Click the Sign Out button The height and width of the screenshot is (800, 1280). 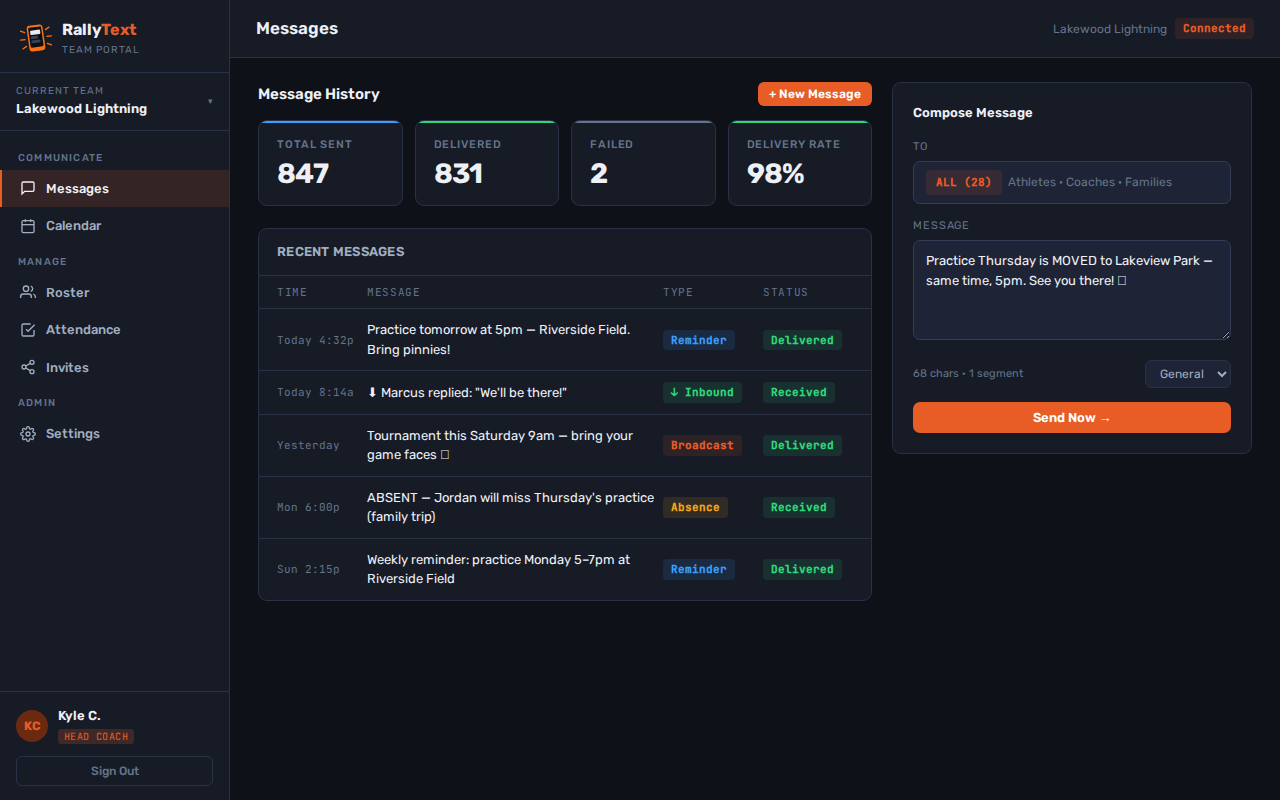115,771
